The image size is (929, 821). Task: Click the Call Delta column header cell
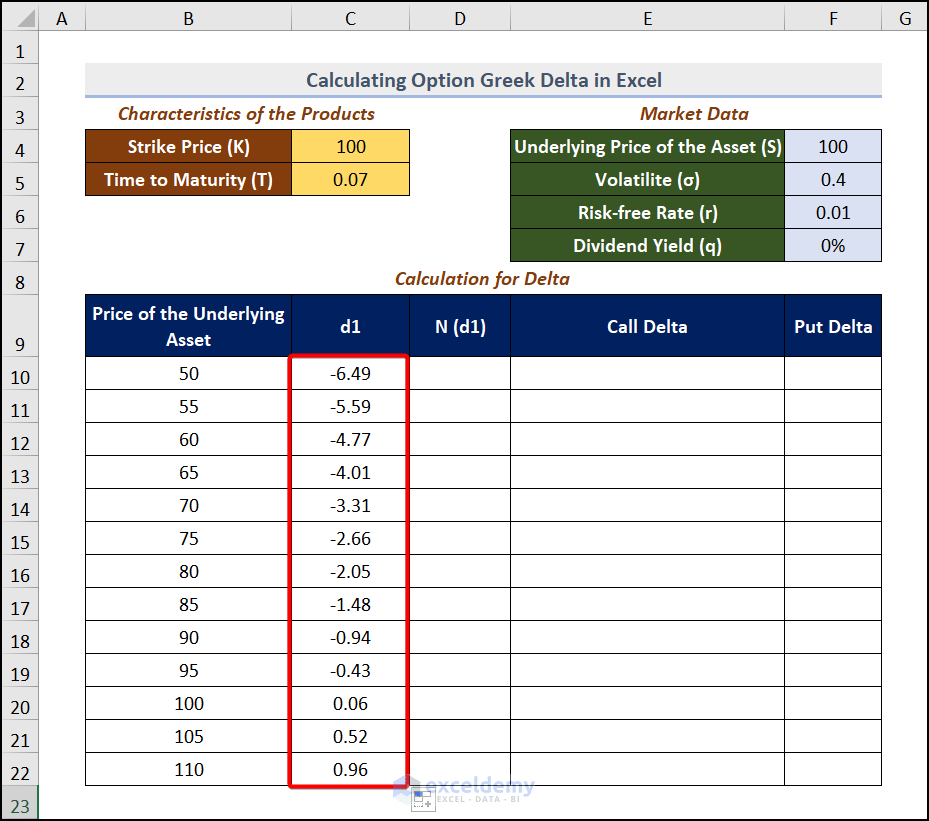pyautogui.click(x=647, y=325)
